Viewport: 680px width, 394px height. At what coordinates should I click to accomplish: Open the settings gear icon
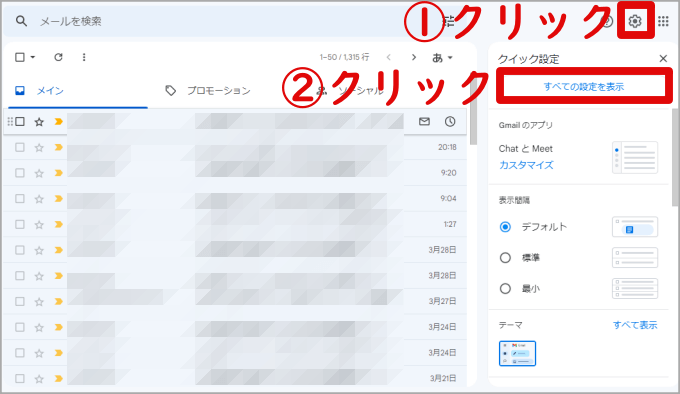635,21
